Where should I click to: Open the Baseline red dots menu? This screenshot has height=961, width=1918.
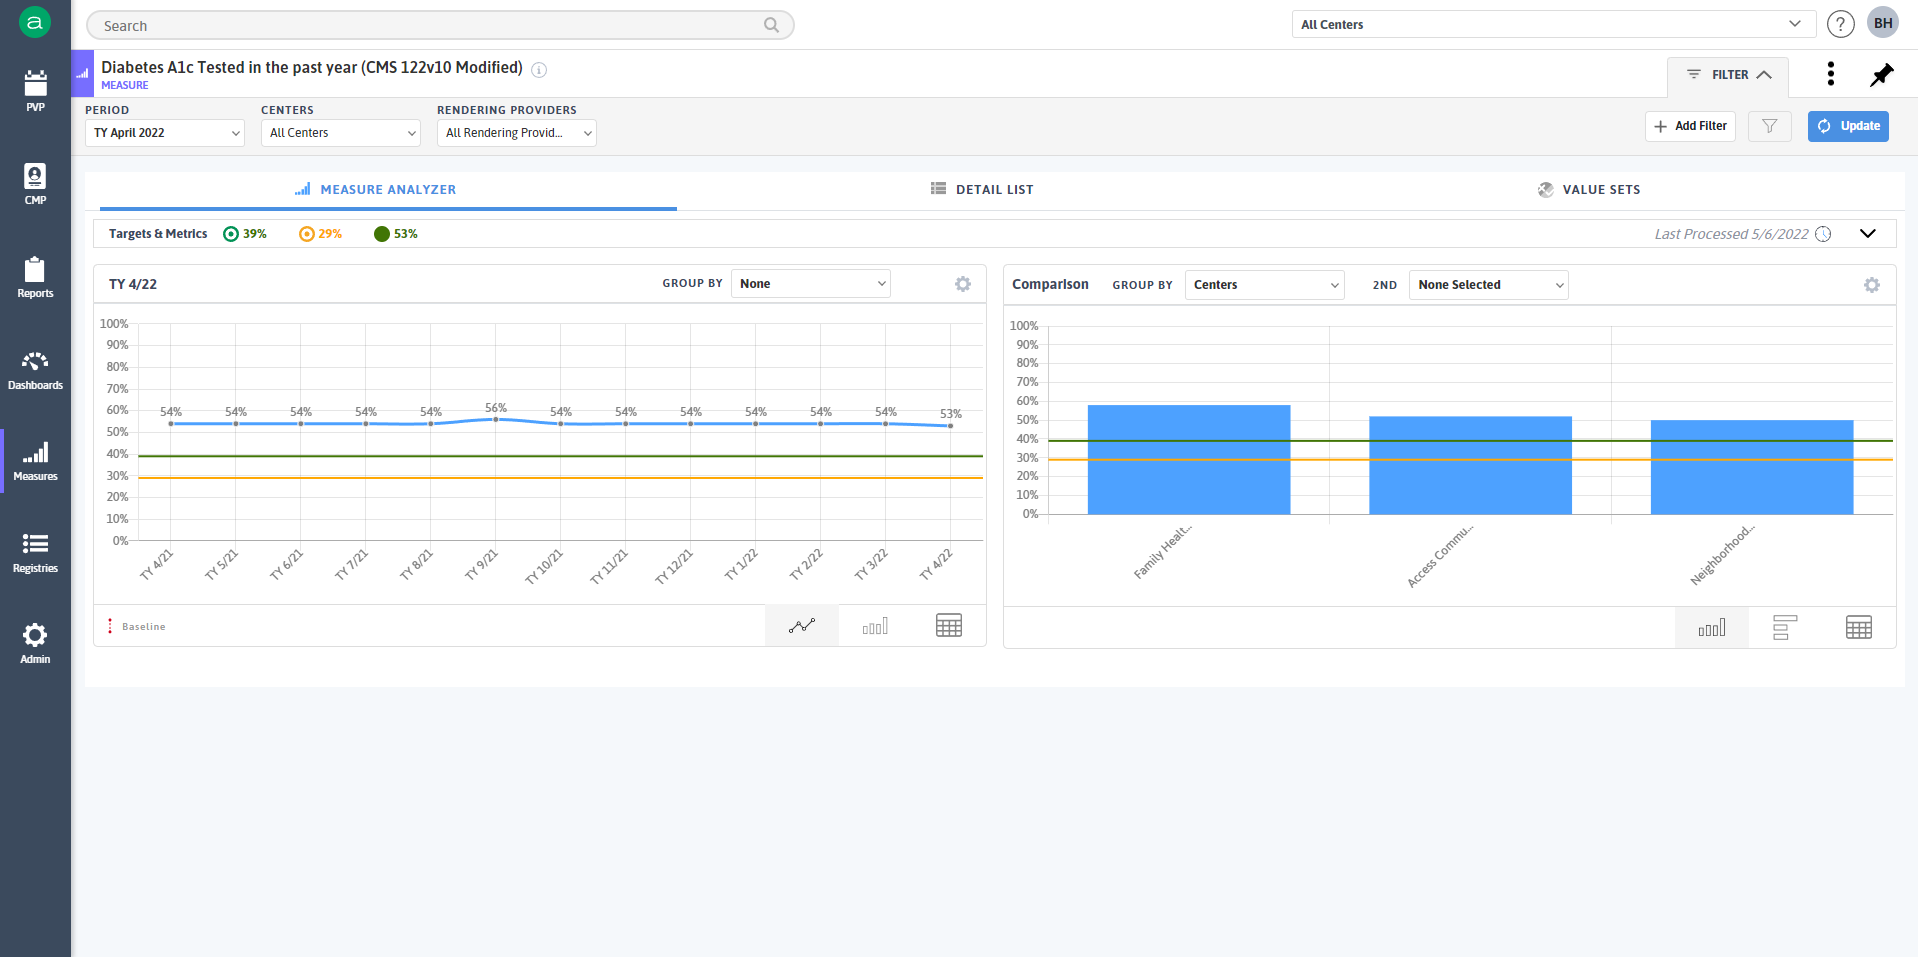110,626
